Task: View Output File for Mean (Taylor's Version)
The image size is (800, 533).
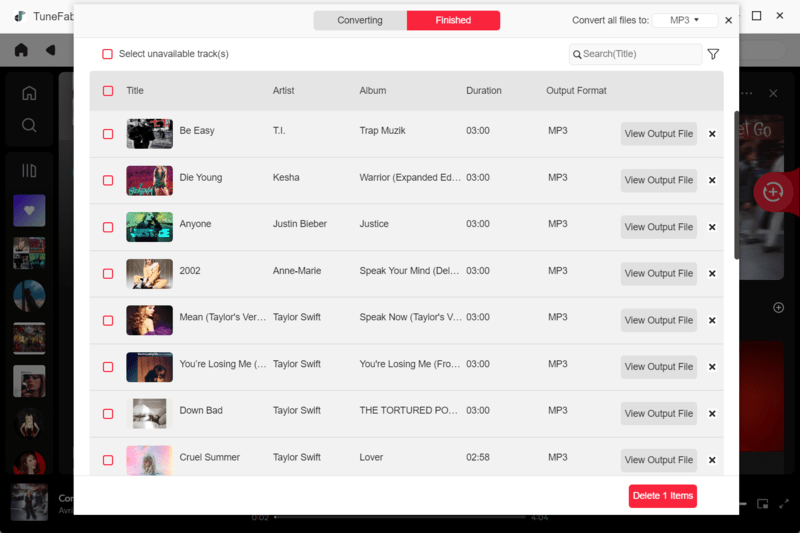Action: (x=659, y=320)
